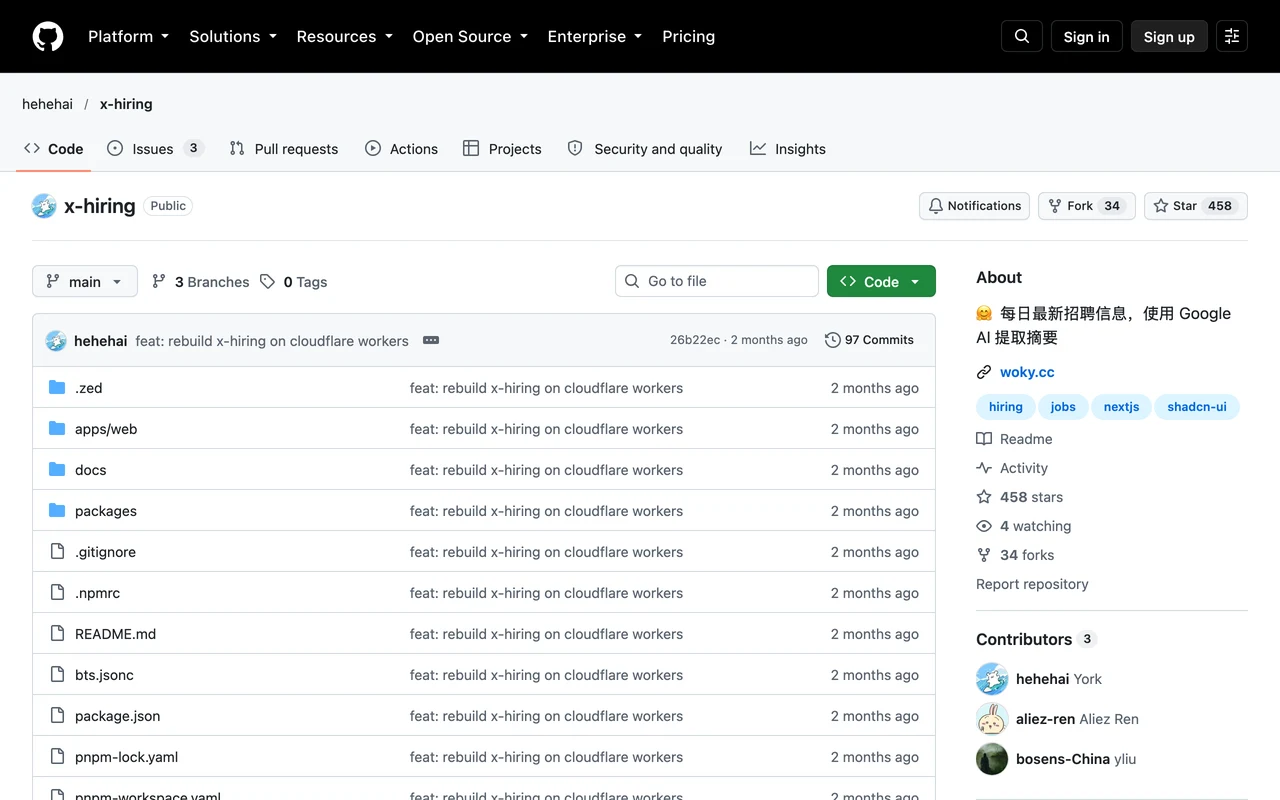Click the Sign up button
The width and height of the screenshot is (1280, 800).
[1169, 36]
